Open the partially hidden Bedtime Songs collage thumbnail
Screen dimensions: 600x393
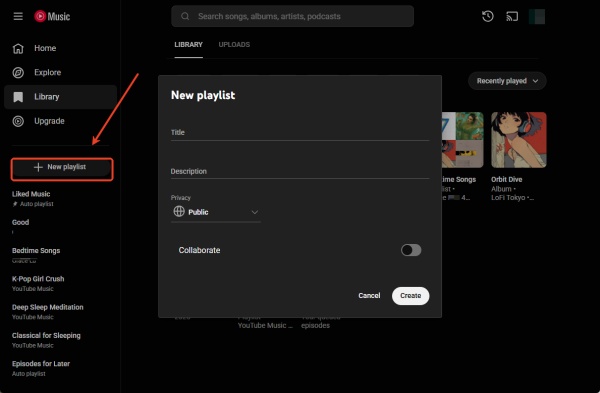coord(463,140)
